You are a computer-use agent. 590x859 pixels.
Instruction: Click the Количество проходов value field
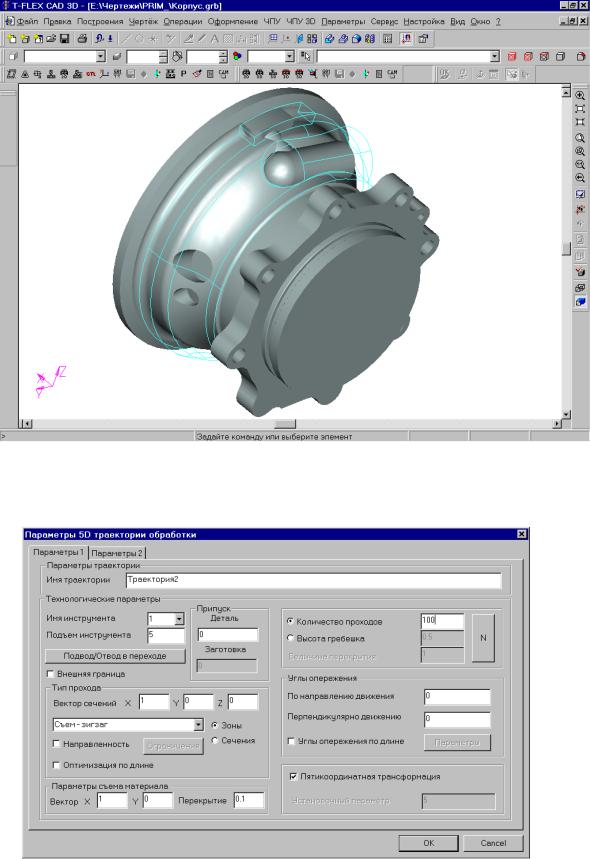442,621
